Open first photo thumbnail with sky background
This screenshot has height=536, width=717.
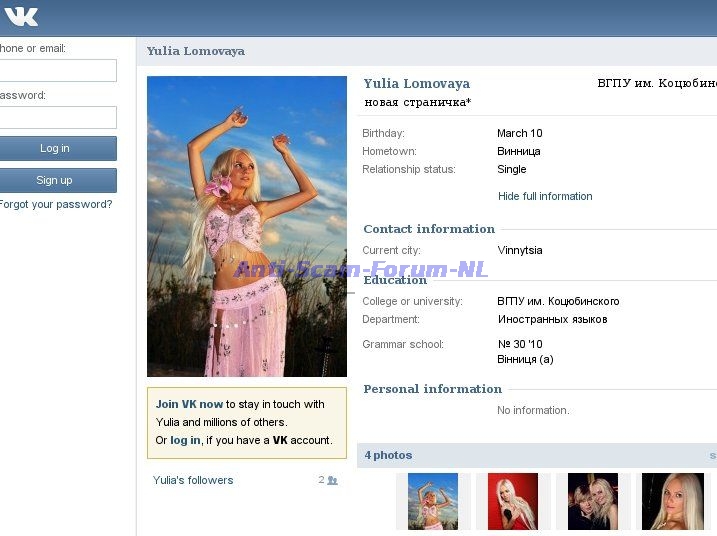tap(432, 501)
